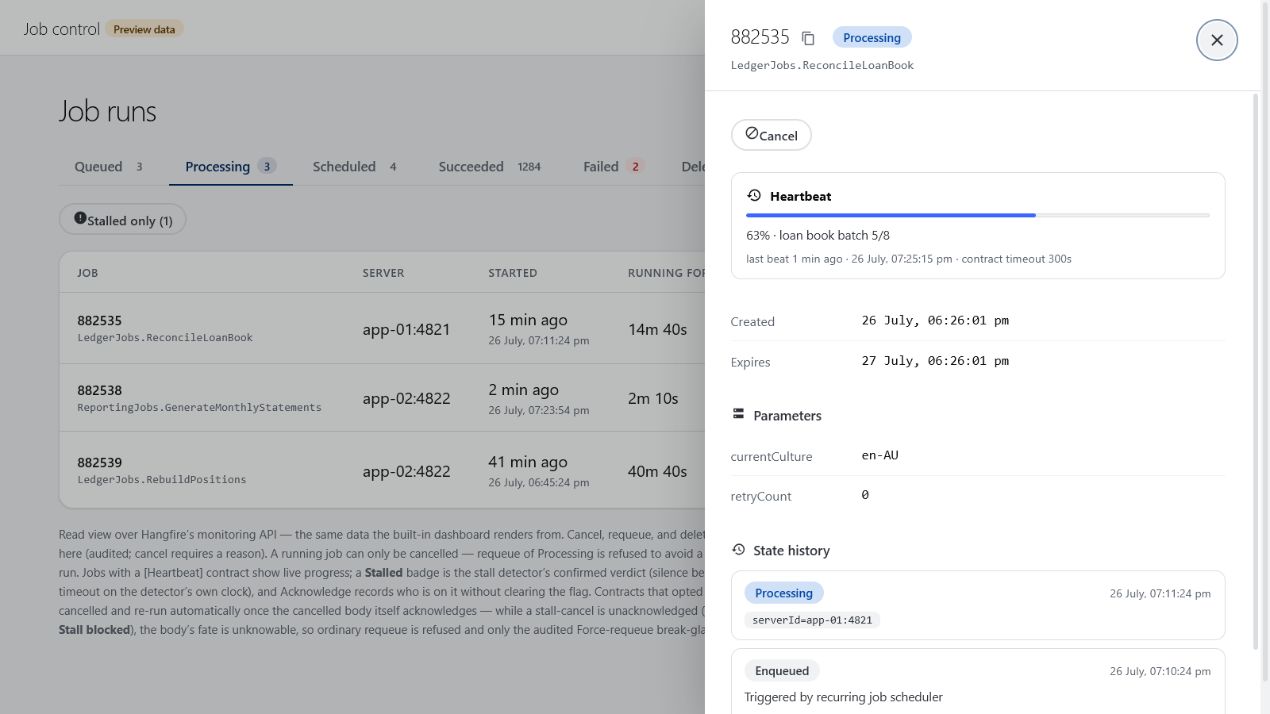The image size is (1270, 714).
Task: Close the job detail panel
Action: pos(1217,40)
